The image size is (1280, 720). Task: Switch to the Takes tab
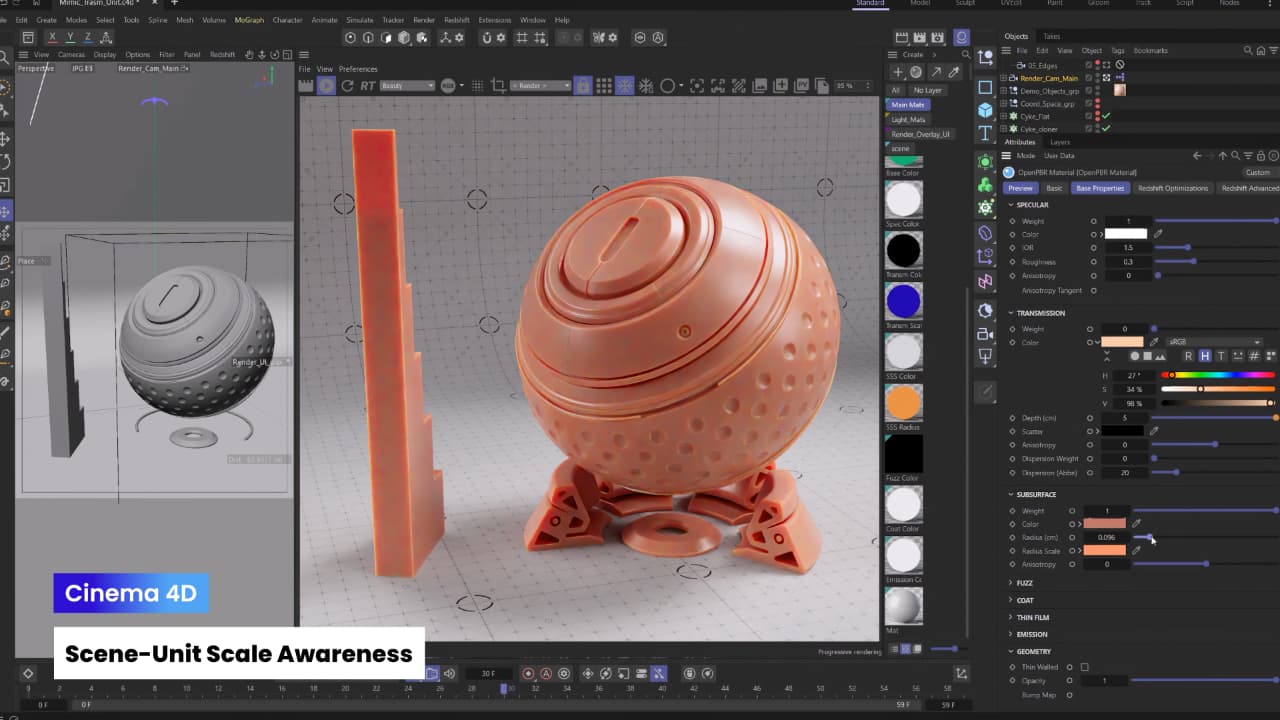(x=1051, y=36)
